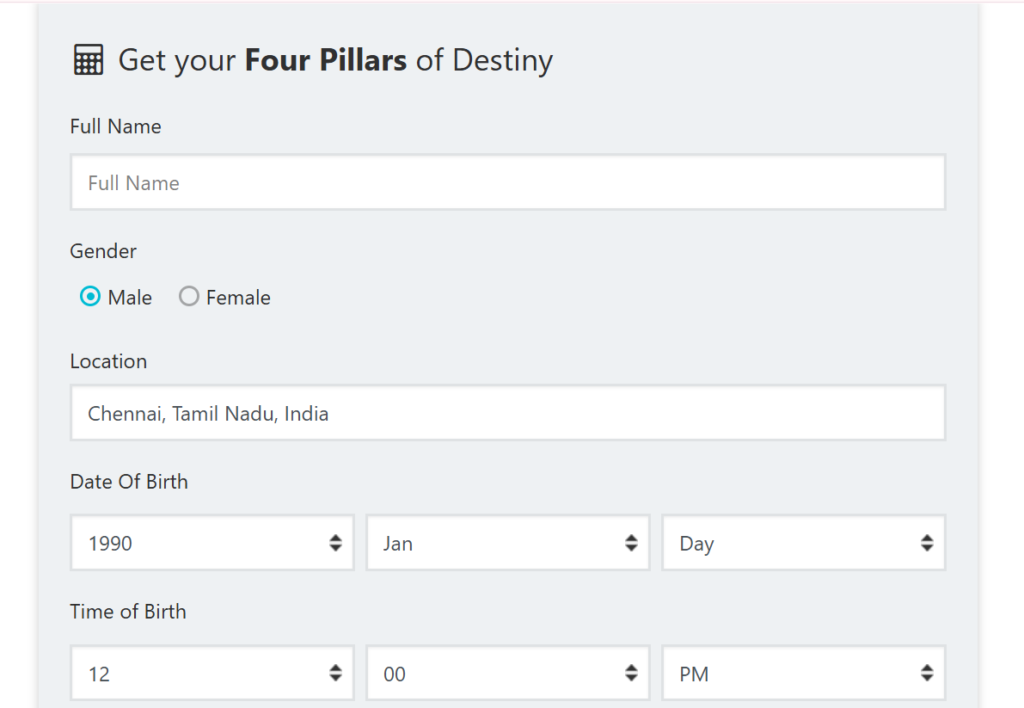Click the Male label text
This screenshot has width=1024, height=708.
pos(130,298)
